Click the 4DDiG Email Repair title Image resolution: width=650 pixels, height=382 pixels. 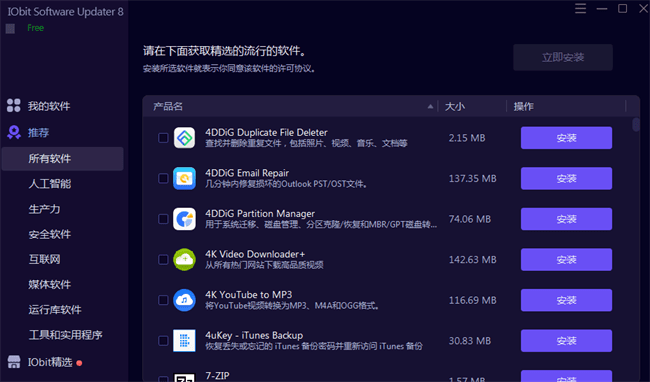tap(247, 173)
